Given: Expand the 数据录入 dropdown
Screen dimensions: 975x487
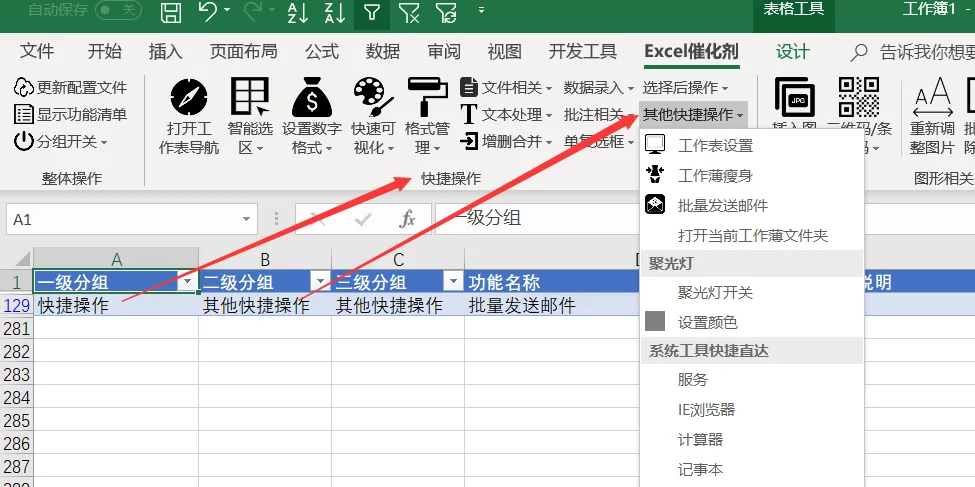Looking at the screenshot, I should point(599,88).
